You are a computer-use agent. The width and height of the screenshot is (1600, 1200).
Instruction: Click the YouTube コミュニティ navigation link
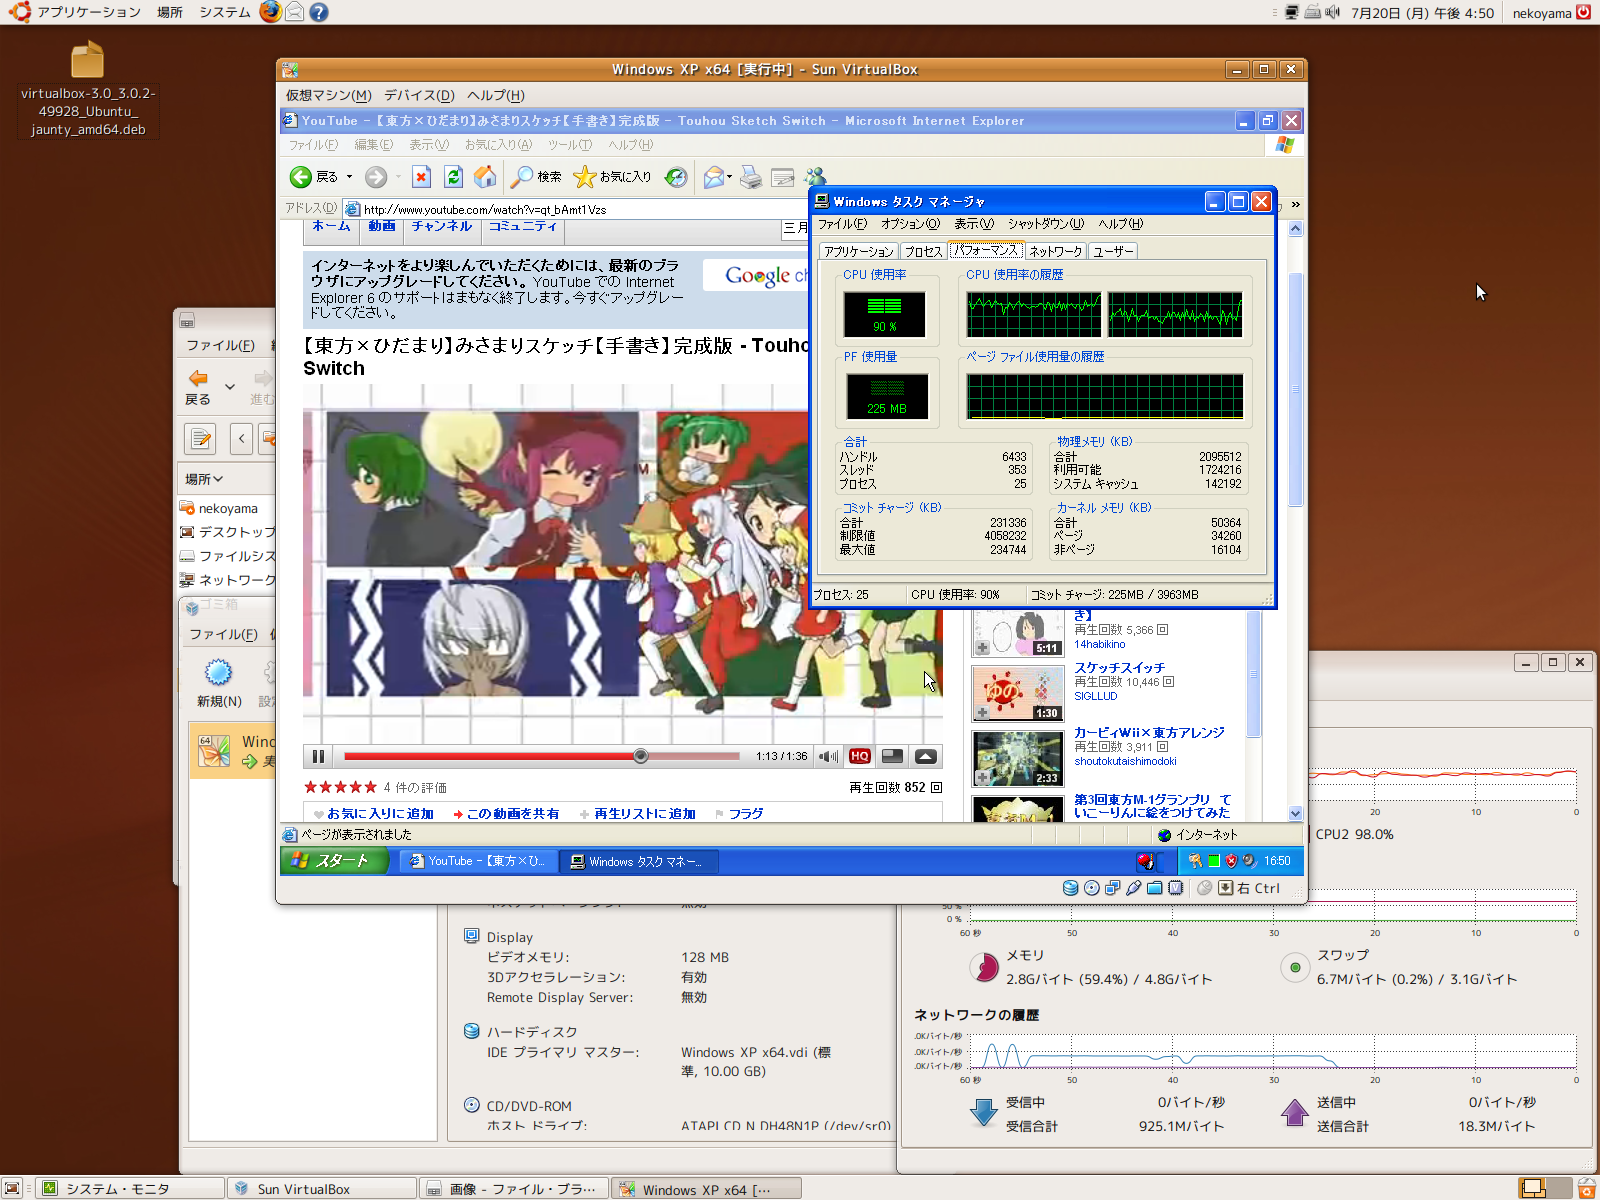point(523,227)
